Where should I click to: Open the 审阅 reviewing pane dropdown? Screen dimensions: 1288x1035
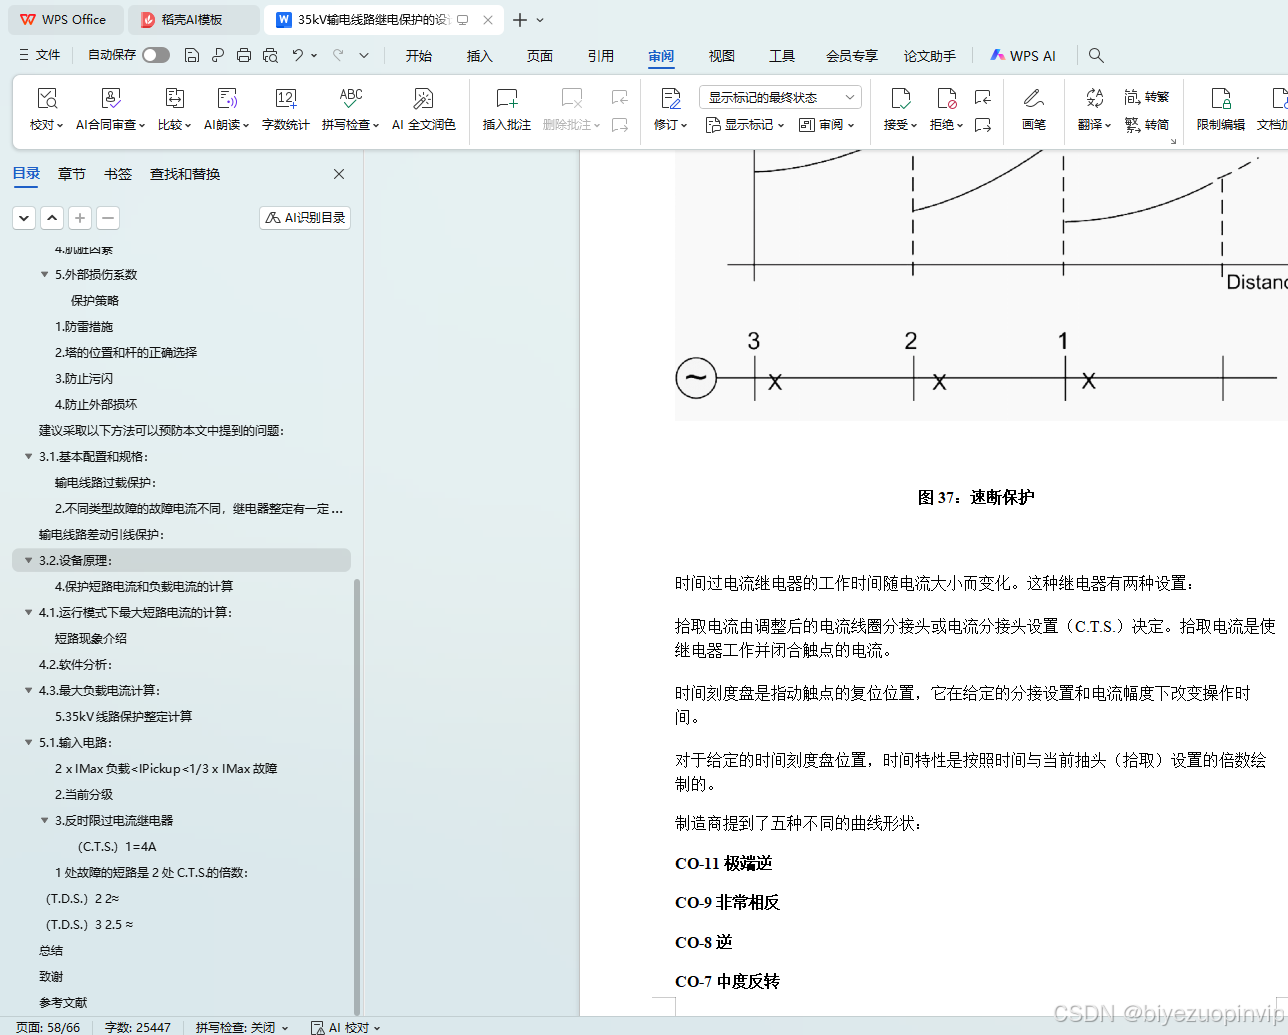827,125
